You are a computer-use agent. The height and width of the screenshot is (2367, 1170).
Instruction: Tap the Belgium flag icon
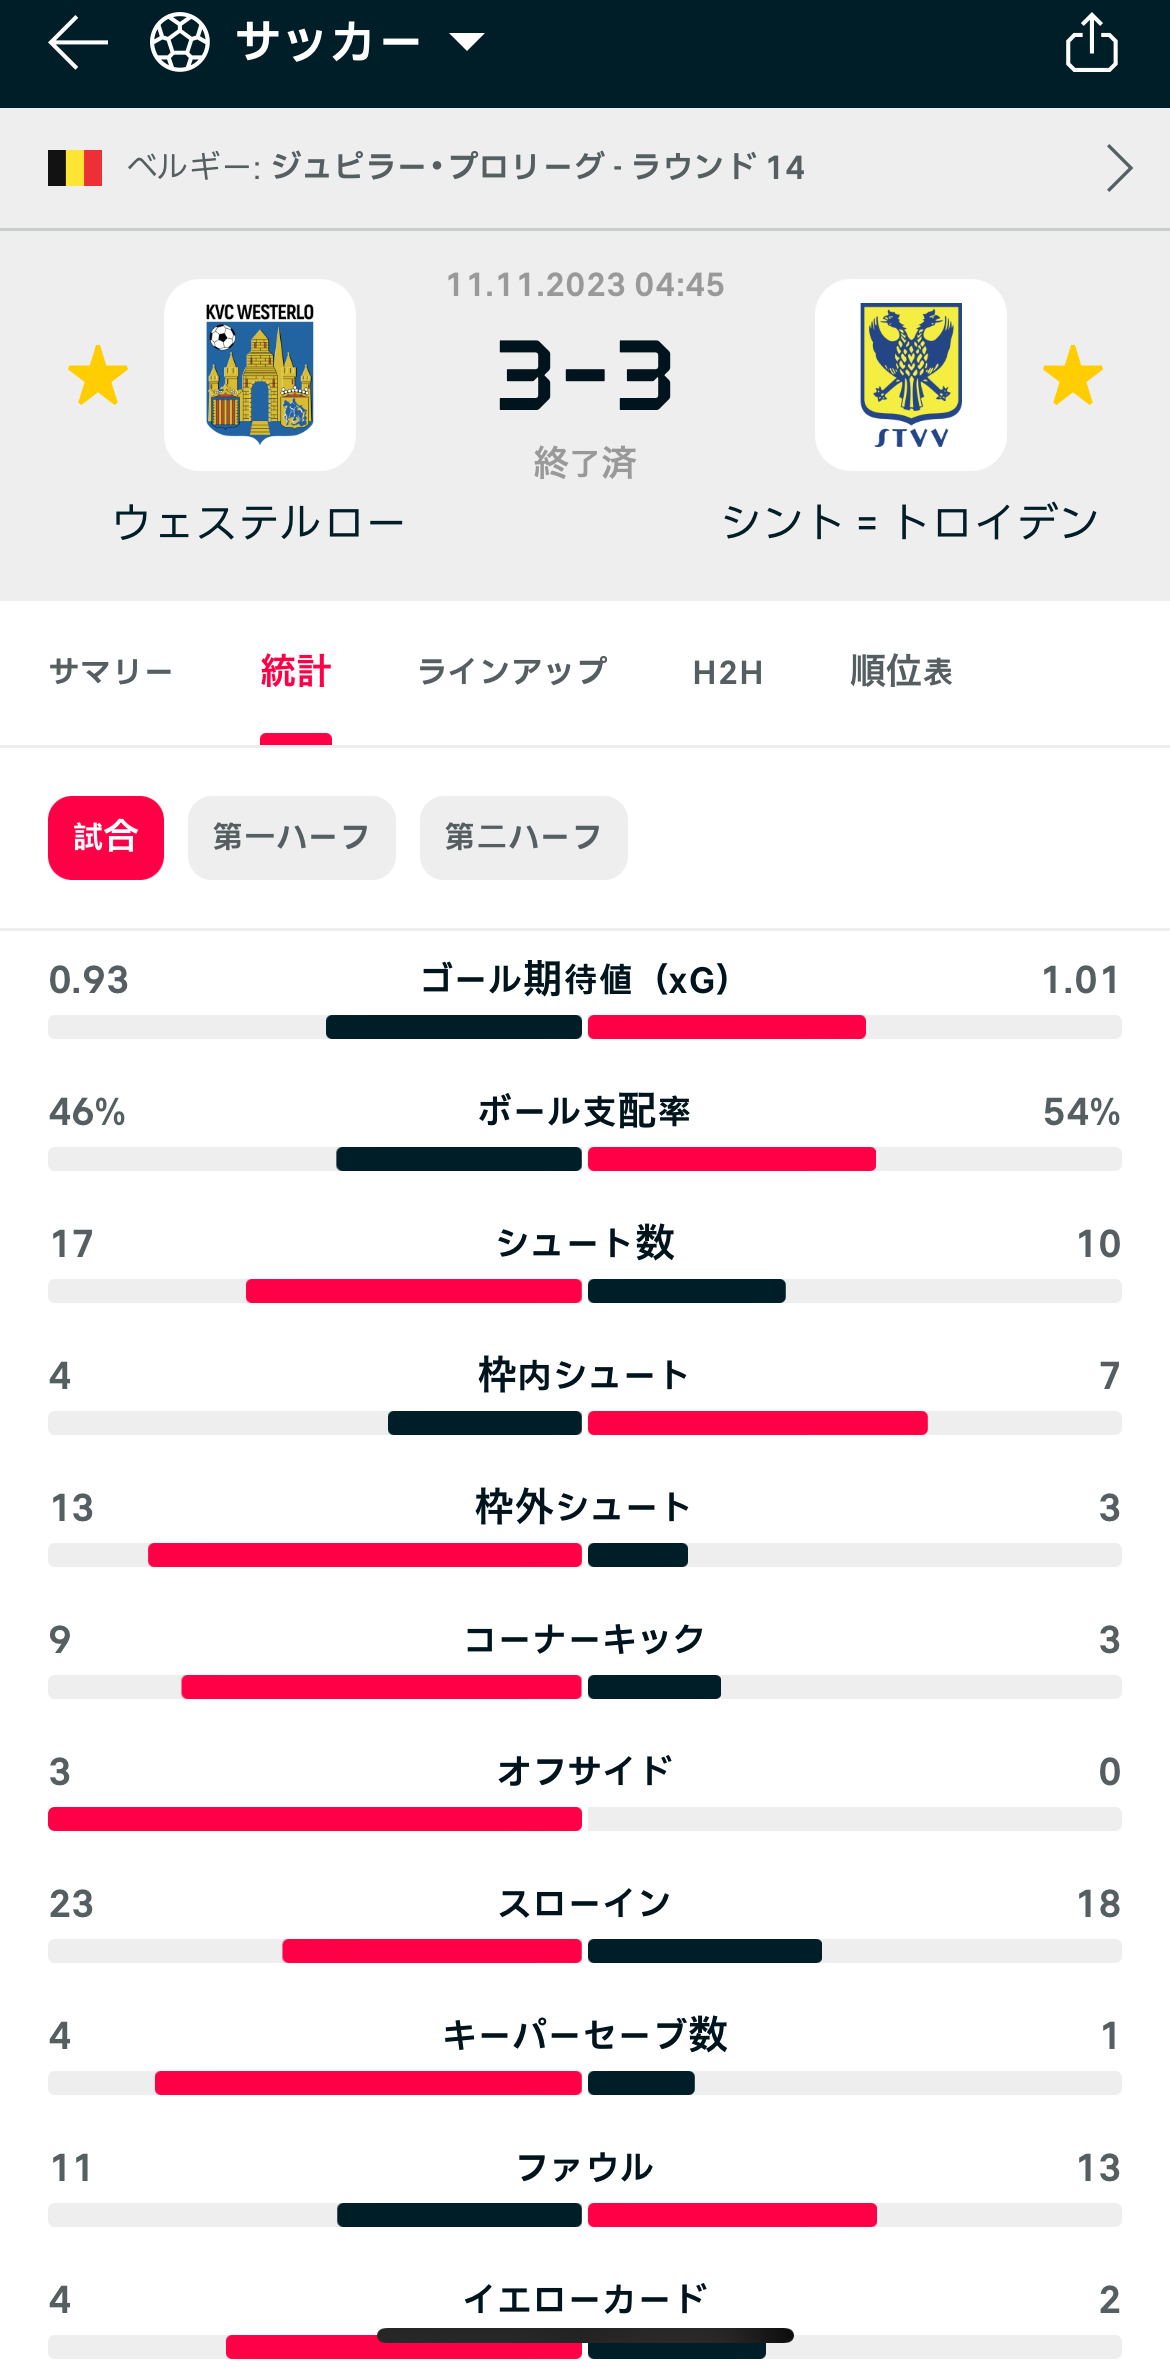[75, 168]
